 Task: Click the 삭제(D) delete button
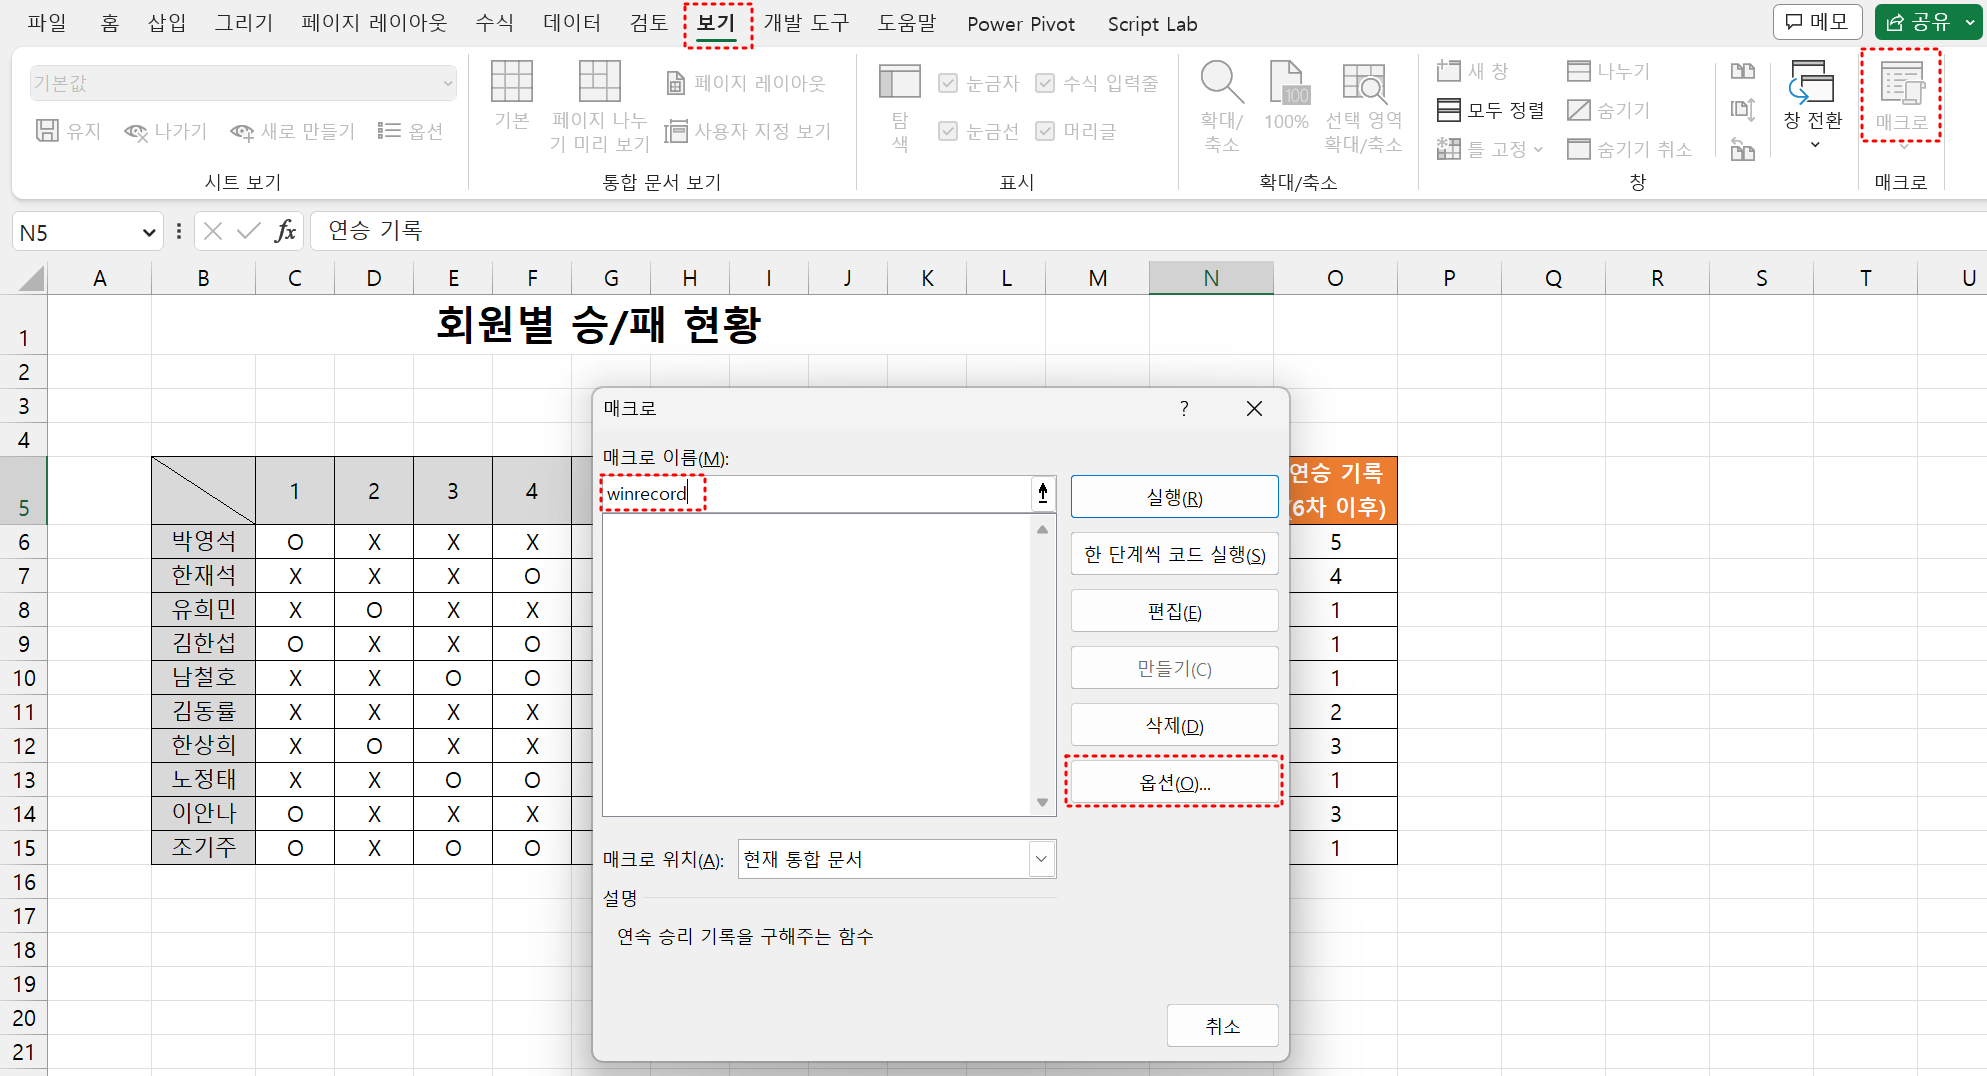pyautogui.click(x=1174, y=725)
